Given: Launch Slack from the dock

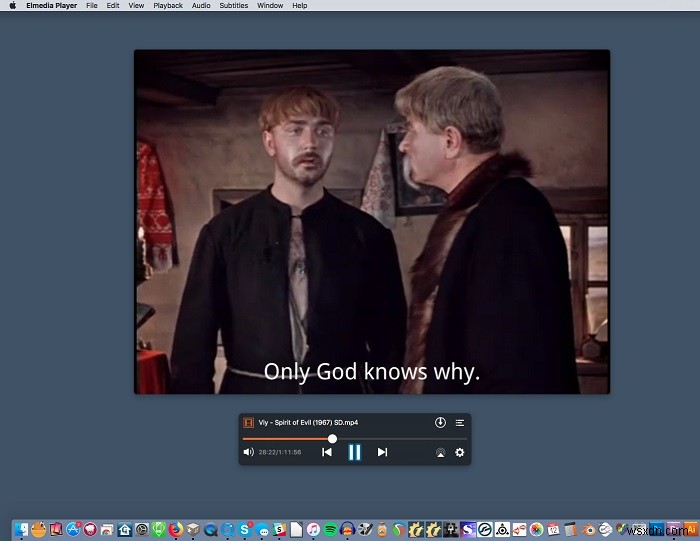Looking at the screenshot, I should tap(279, 529).
